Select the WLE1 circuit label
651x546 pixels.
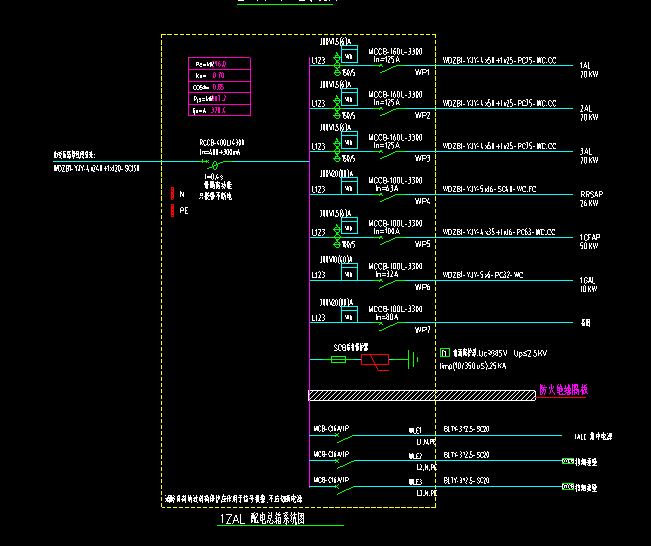pos(421,428)
